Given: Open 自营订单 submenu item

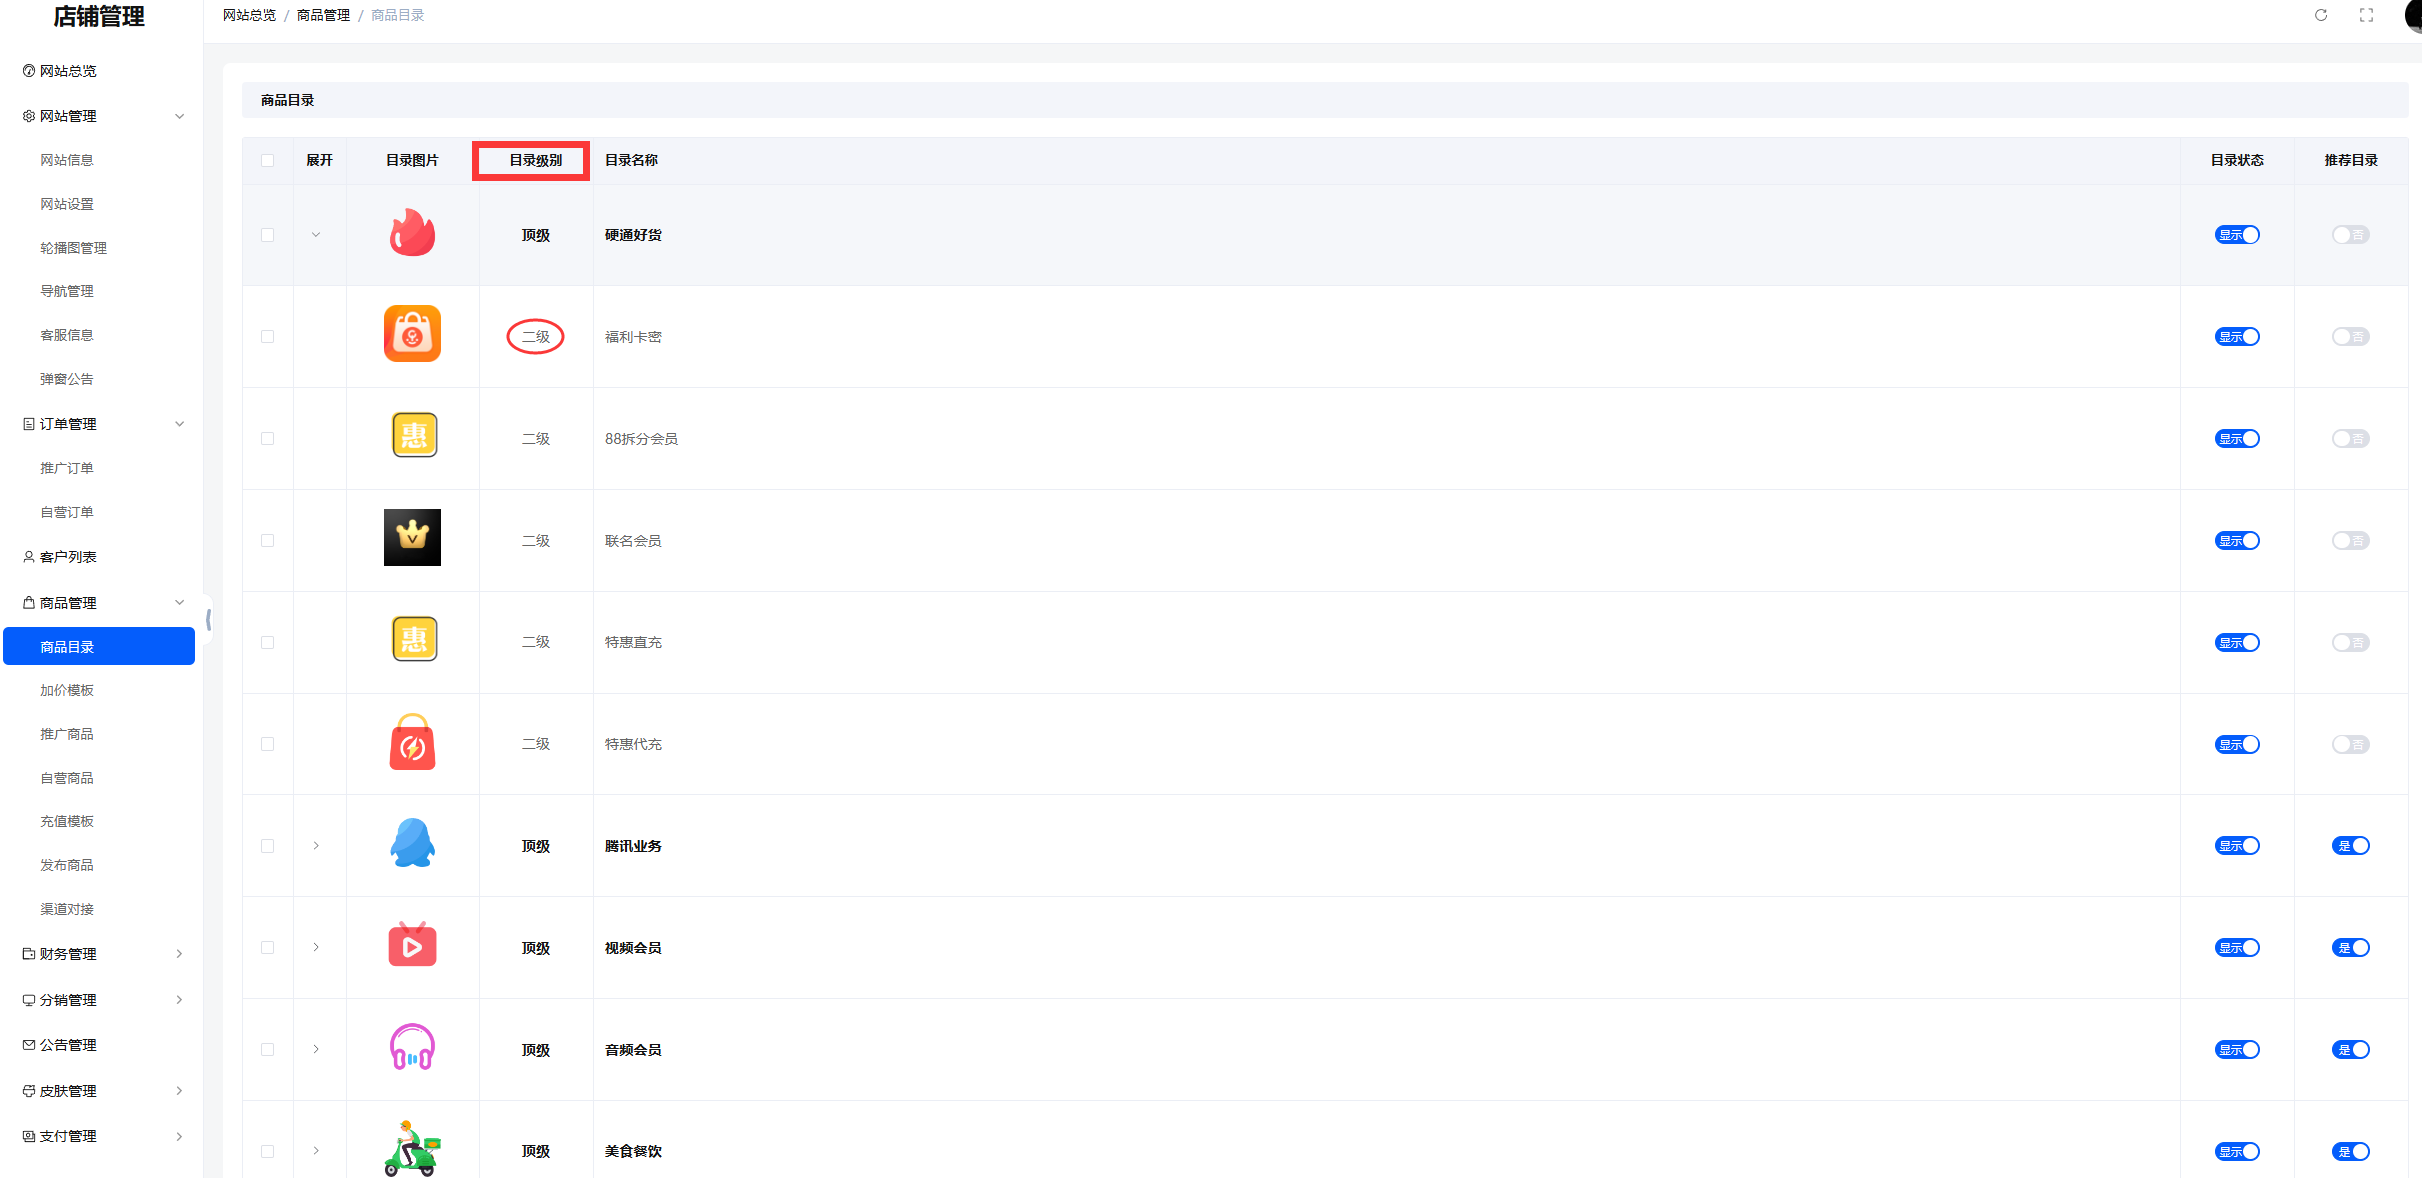Looking at the screenshot, I should (67, 512).
